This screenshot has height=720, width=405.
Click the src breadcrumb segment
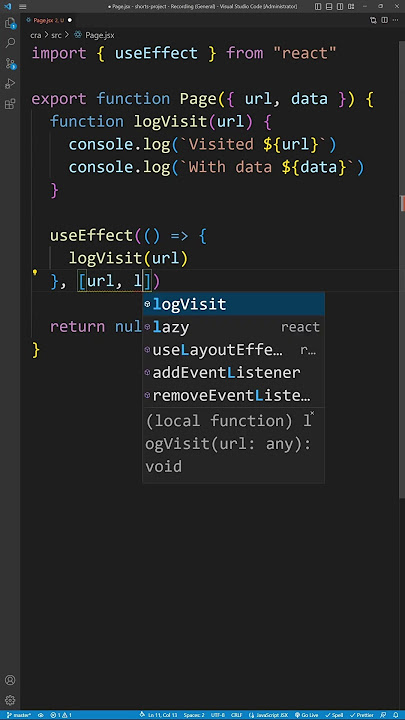pyautogui.click(x=56, y=35)
